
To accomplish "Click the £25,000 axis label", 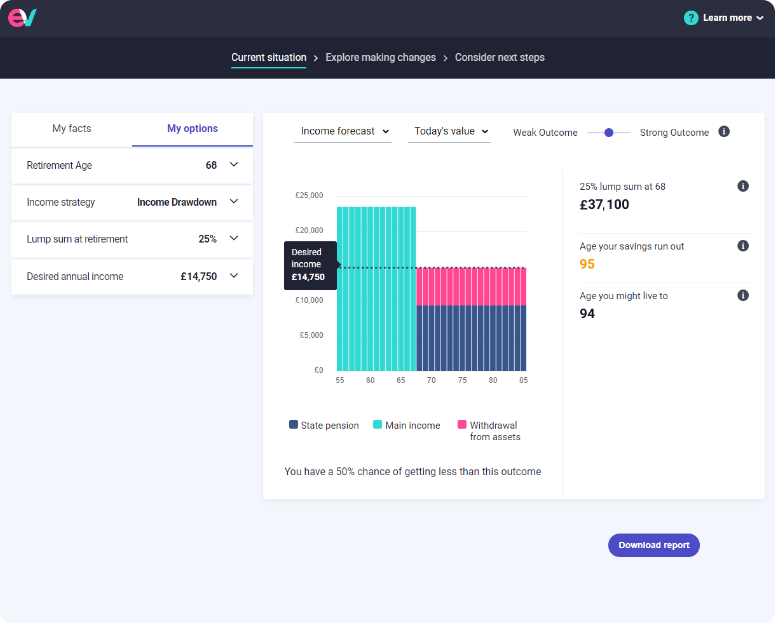I will (309, 195).
